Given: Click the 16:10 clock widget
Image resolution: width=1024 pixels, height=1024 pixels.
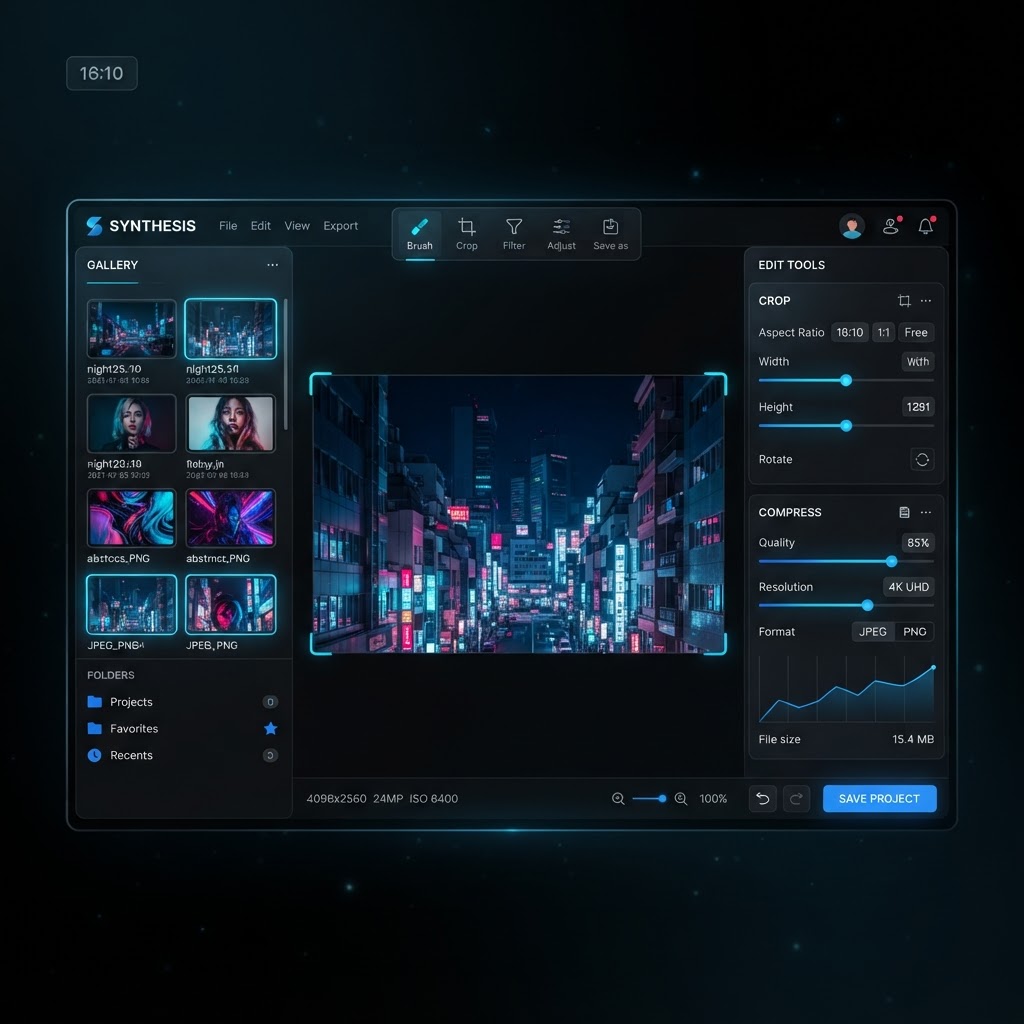Looking at the screenshot, I should click(x=102, y=73).
